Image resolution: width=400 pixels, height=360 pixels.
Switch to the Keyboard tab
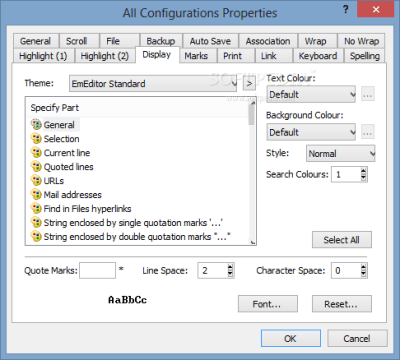(x=318, y=56)
